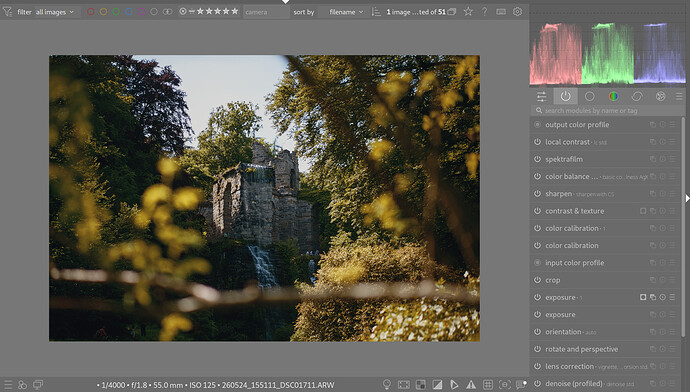Toggle the green color label filter
Image resolution: width=690 pixels, height=392 pixels.
pyautogui.click(x=116, y=12)
